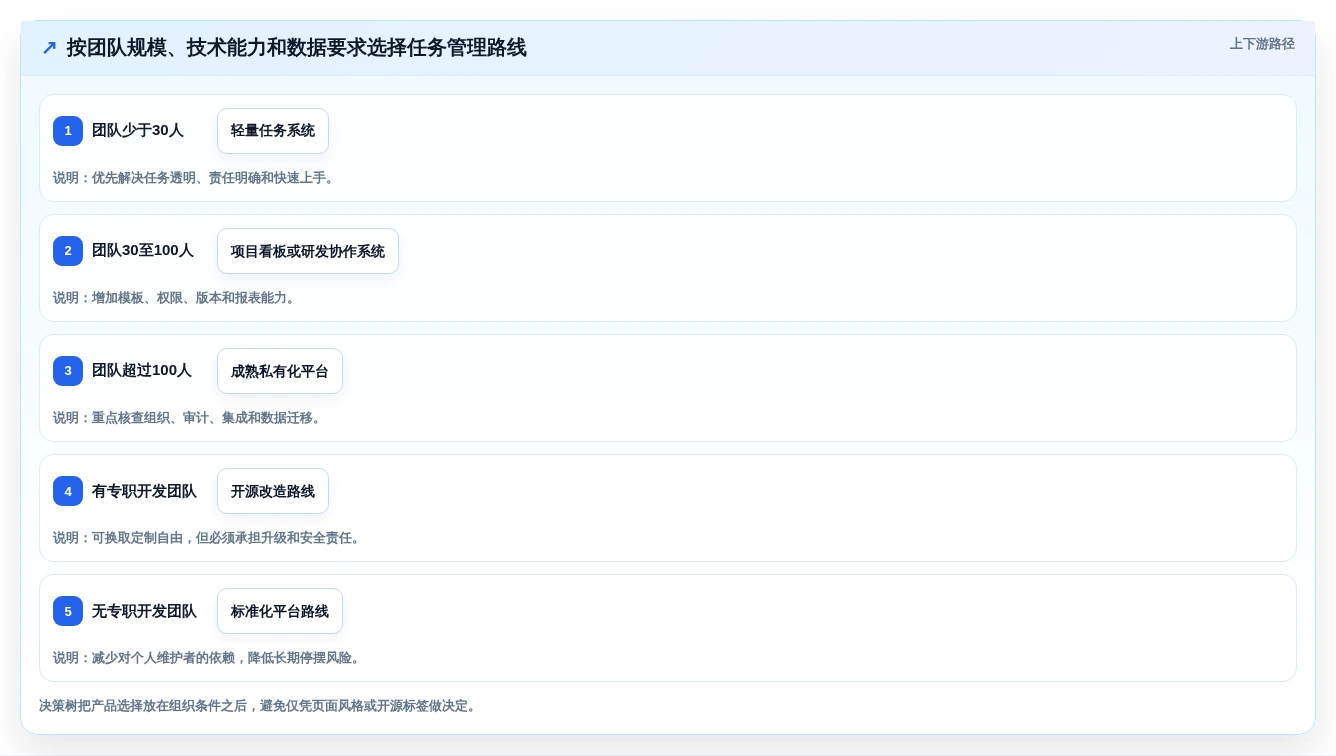This screenshot has width=1336, height=756.
Task: Click the 团队超过100人 condition
Action: point(142,371)
